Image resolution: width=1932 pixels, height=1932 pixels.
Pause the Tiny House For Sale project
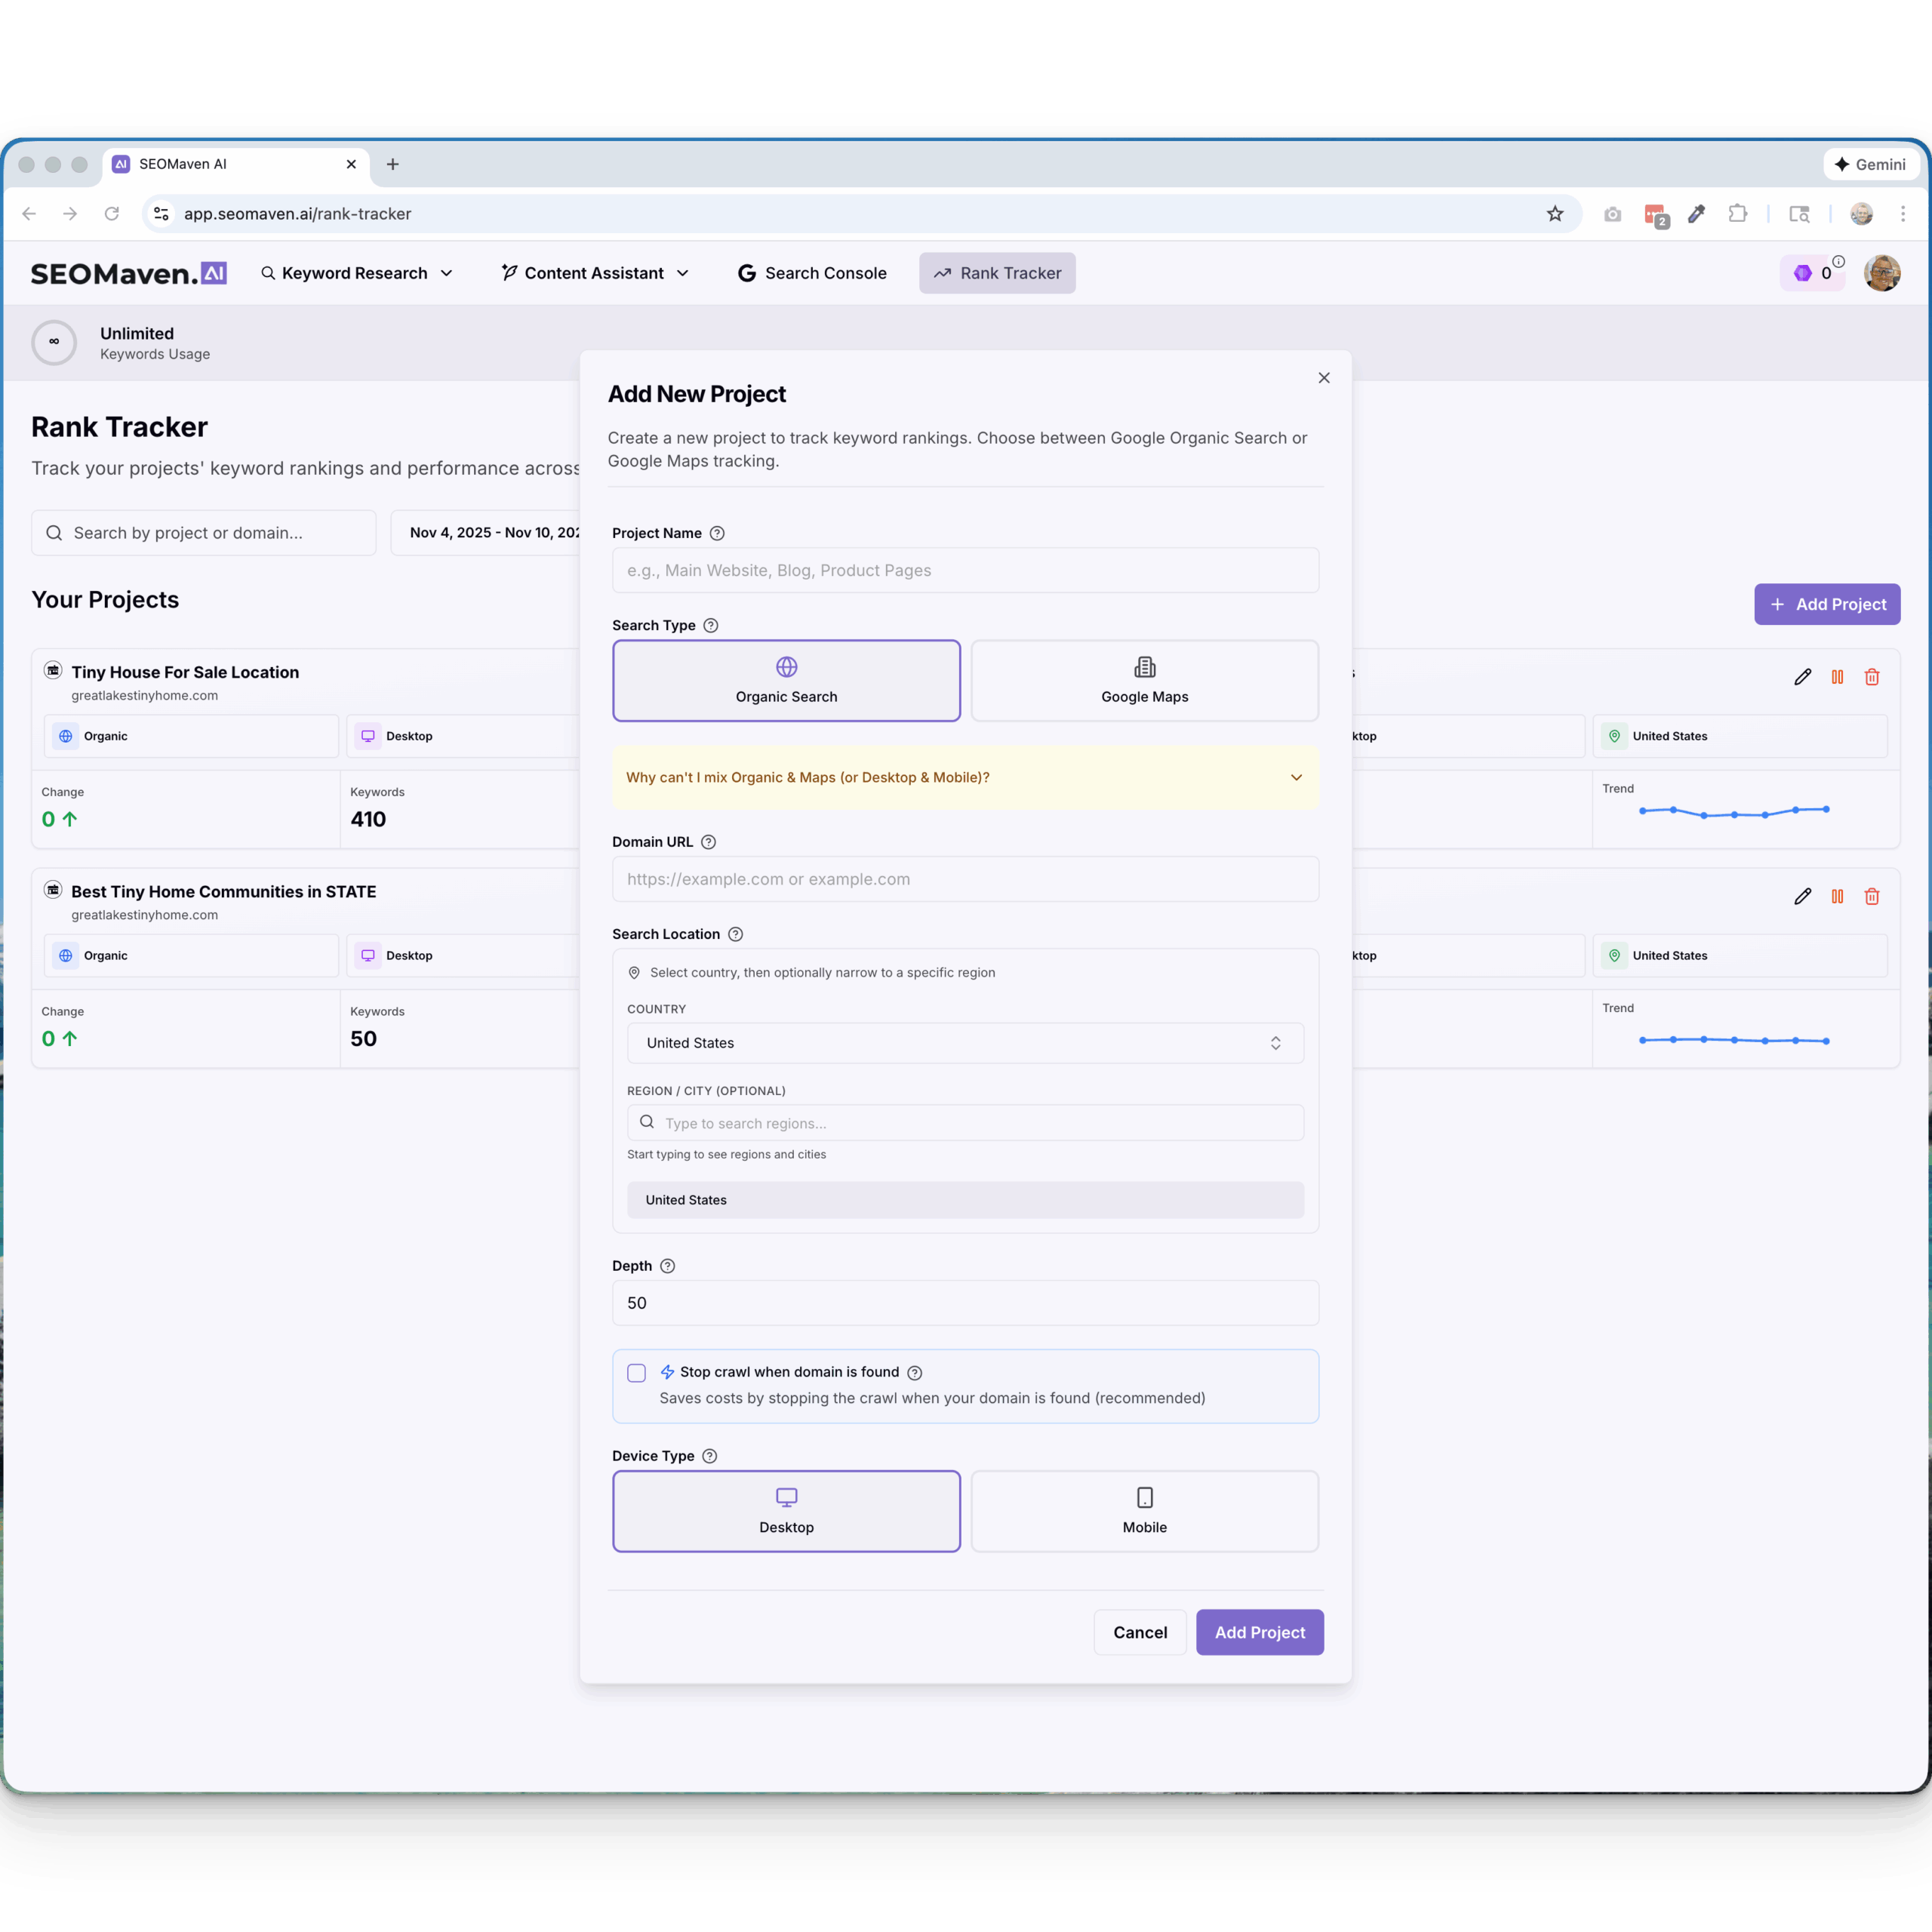click(1837, 677)
